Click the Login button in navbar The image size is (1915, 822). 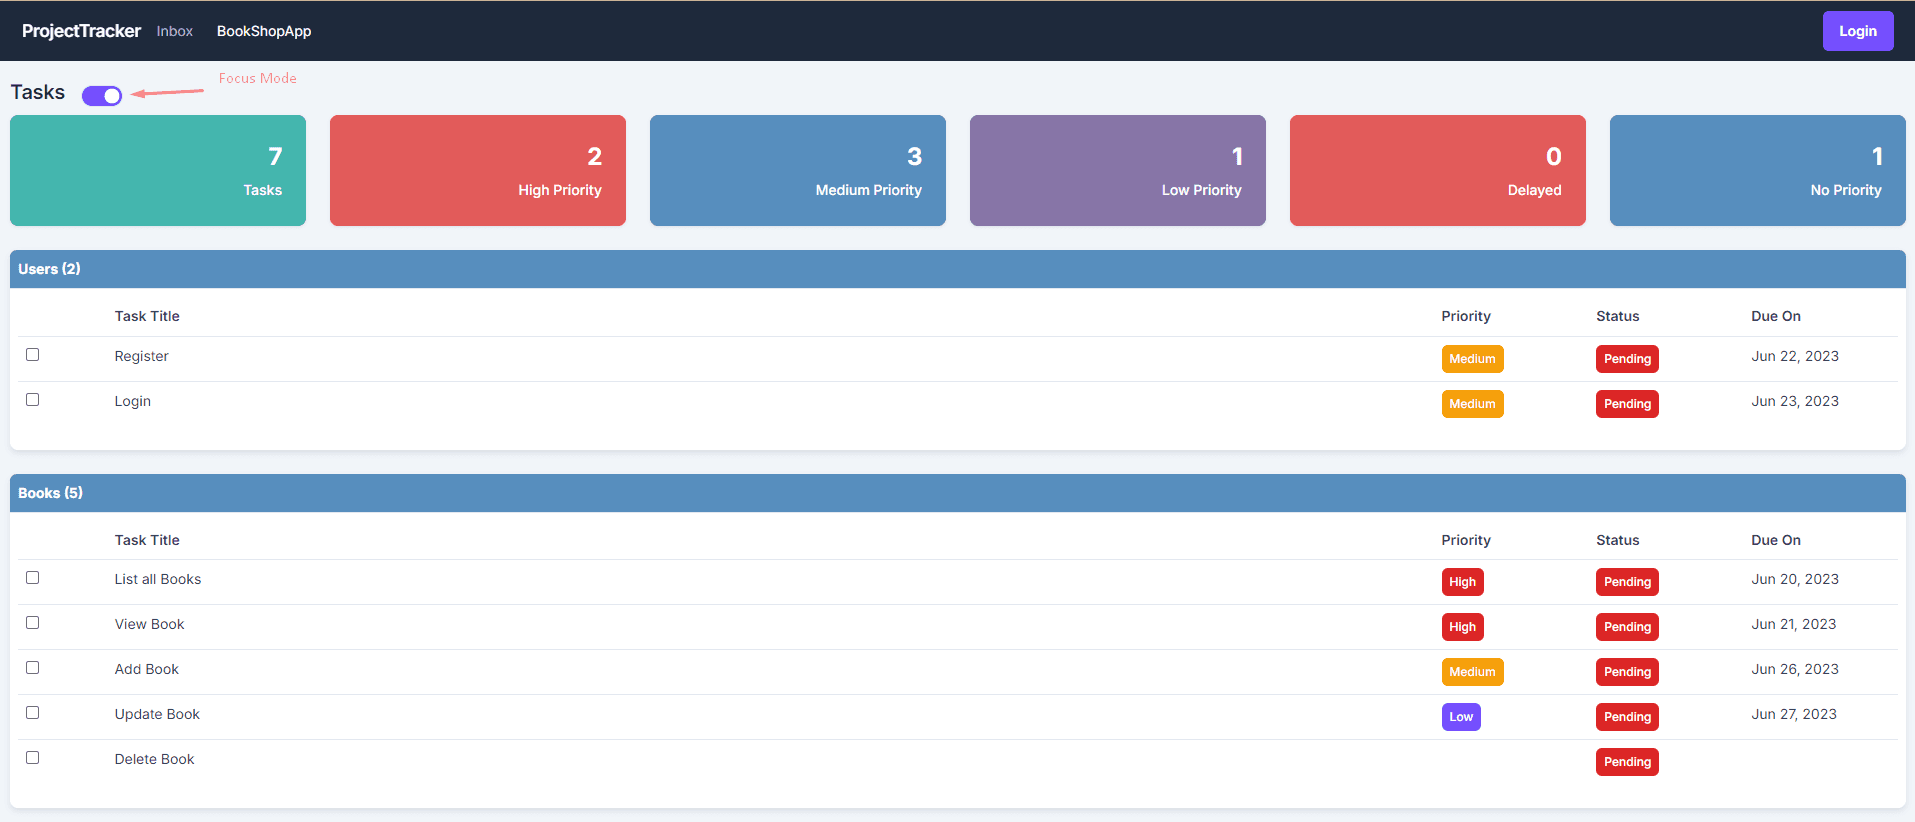click(1857, 31)
